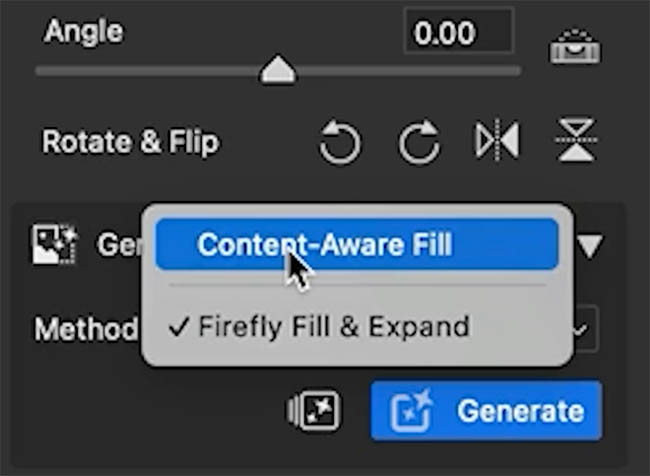This screenshot has height=476, width=650.
Task: Click the checkmark beside Firefly Fill & Expand
Action: tap(178, 328)
